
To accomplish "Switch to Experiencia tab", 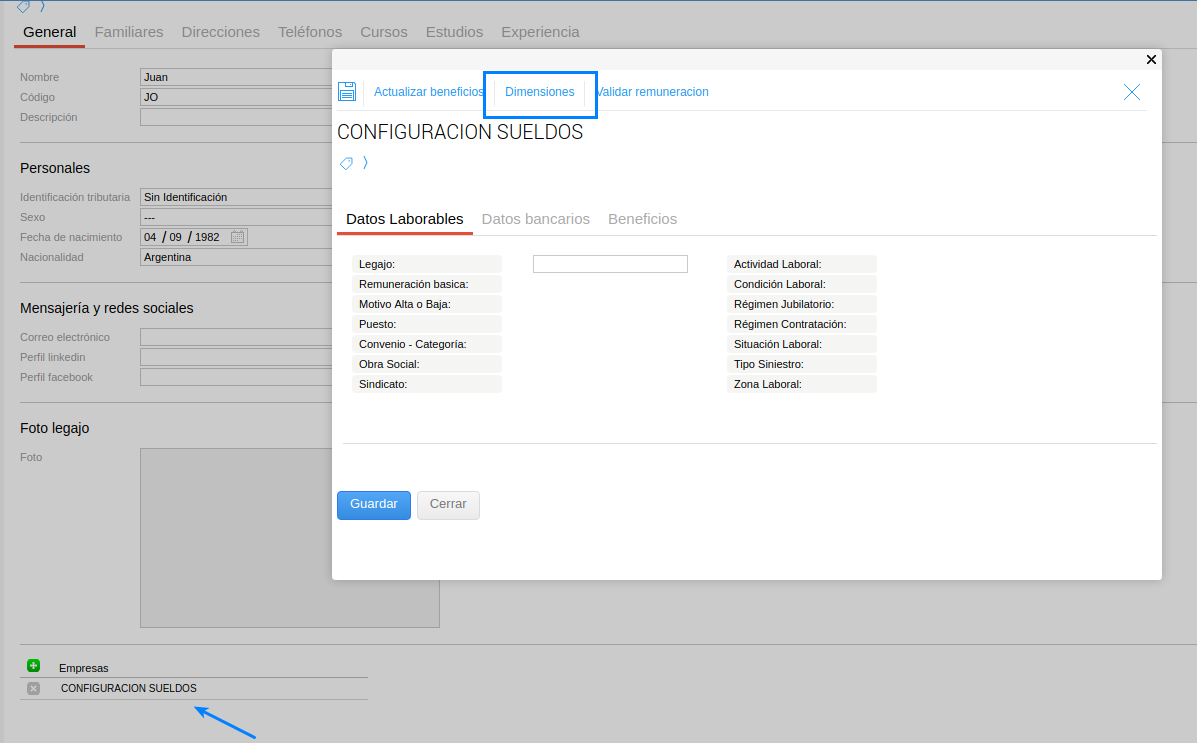I will pyautogui.click(x=540, y=32).
